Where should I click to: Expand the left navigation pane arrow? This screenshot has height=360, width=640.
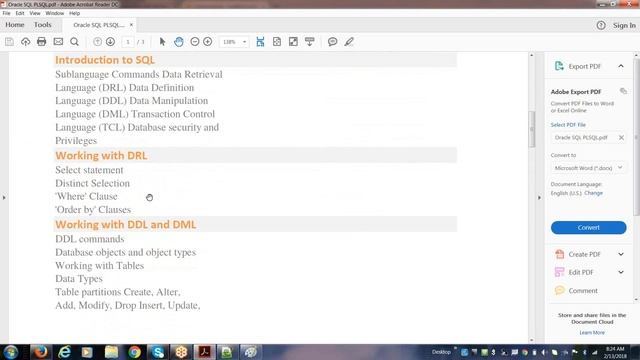tap(4, 198)
